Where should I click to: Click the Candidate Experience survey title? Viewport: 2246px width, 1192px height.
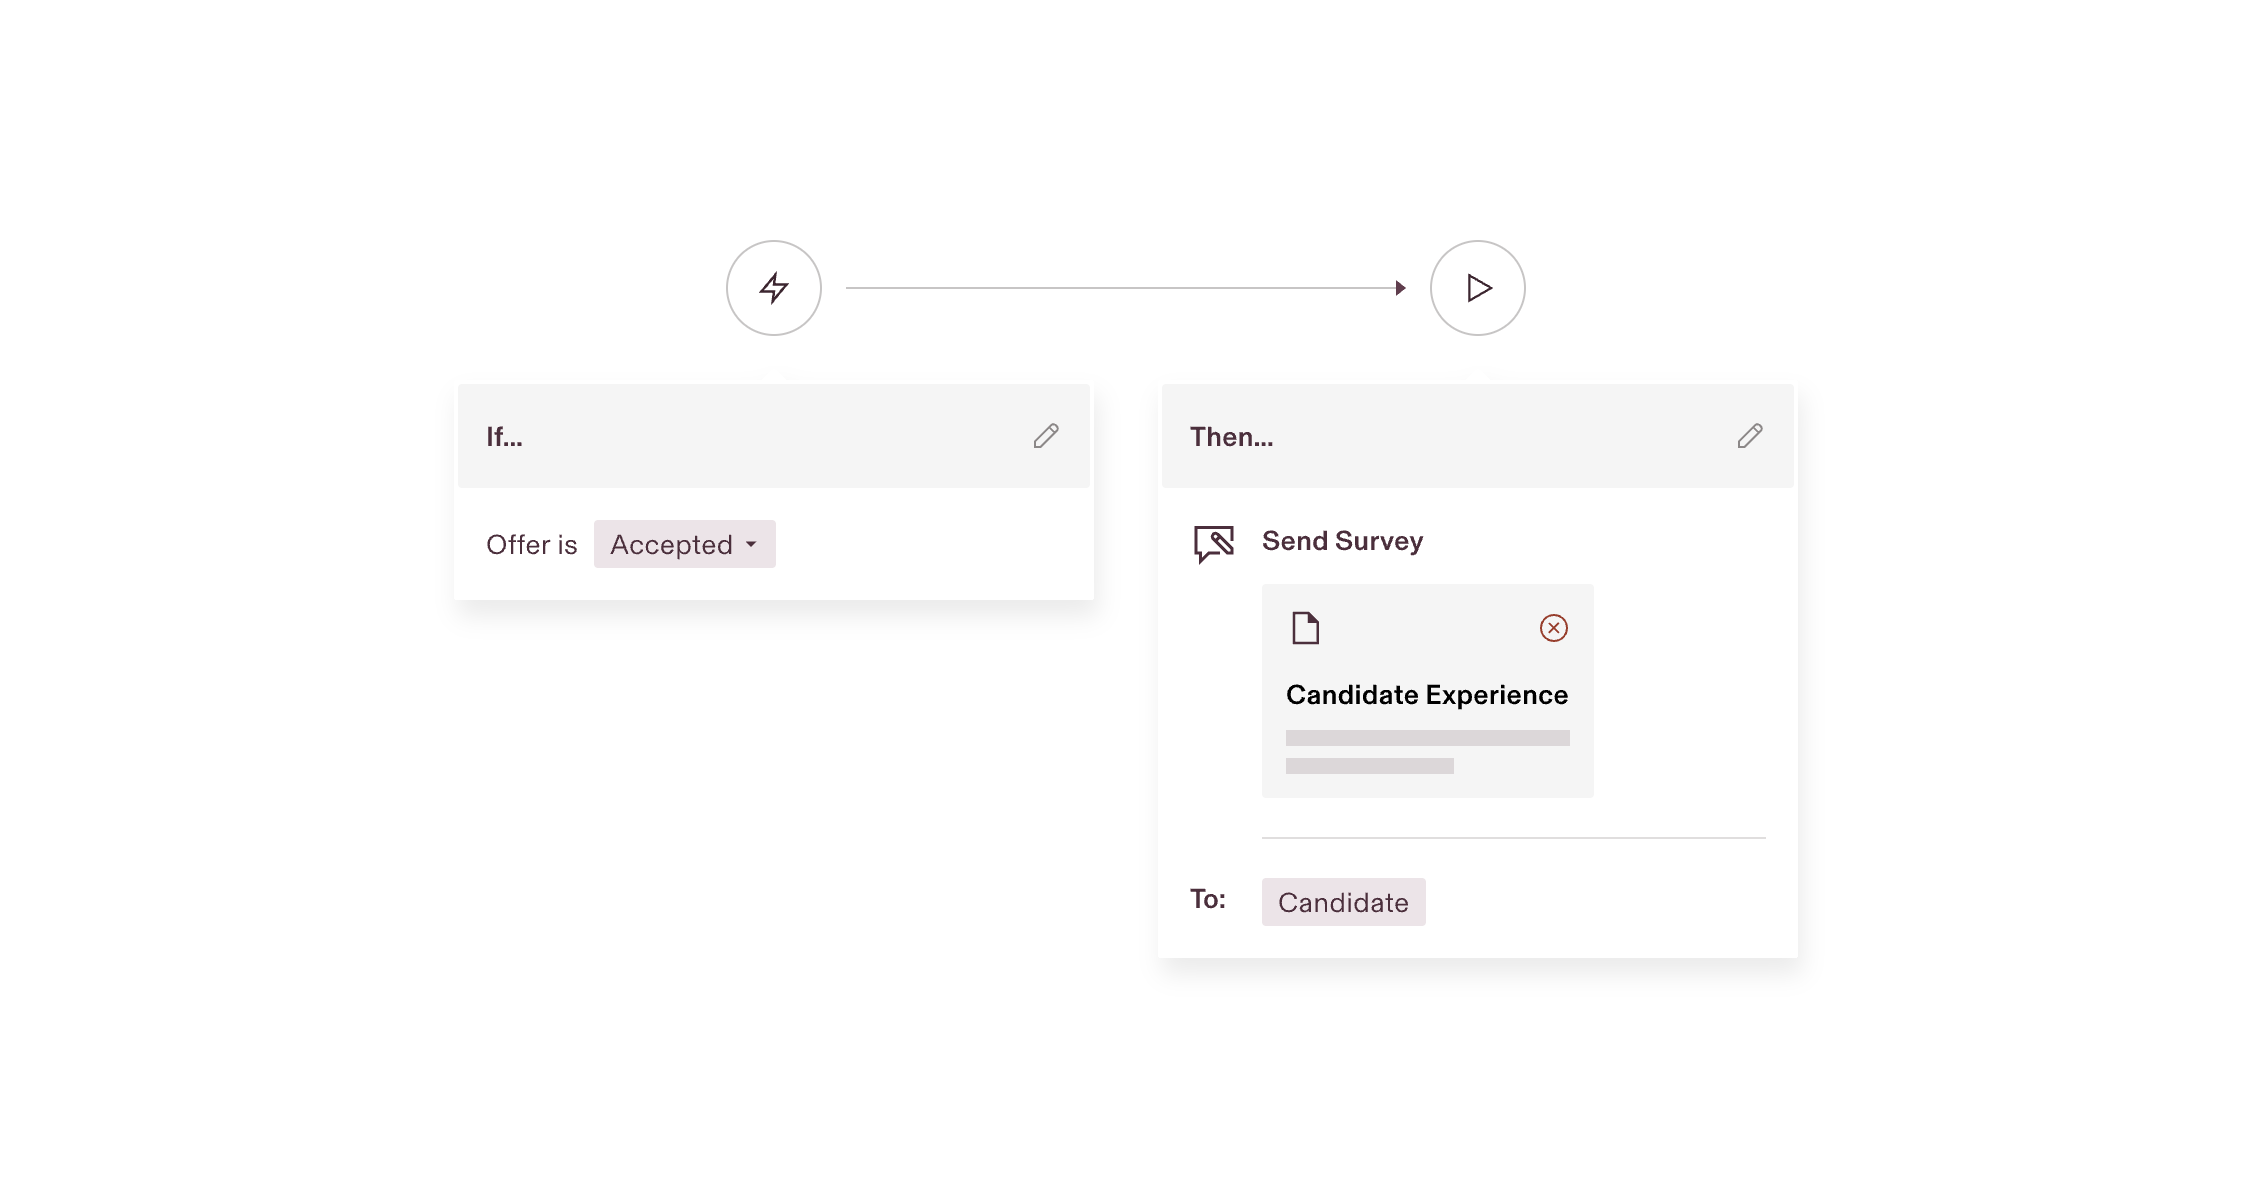(x=1427, y=694)
